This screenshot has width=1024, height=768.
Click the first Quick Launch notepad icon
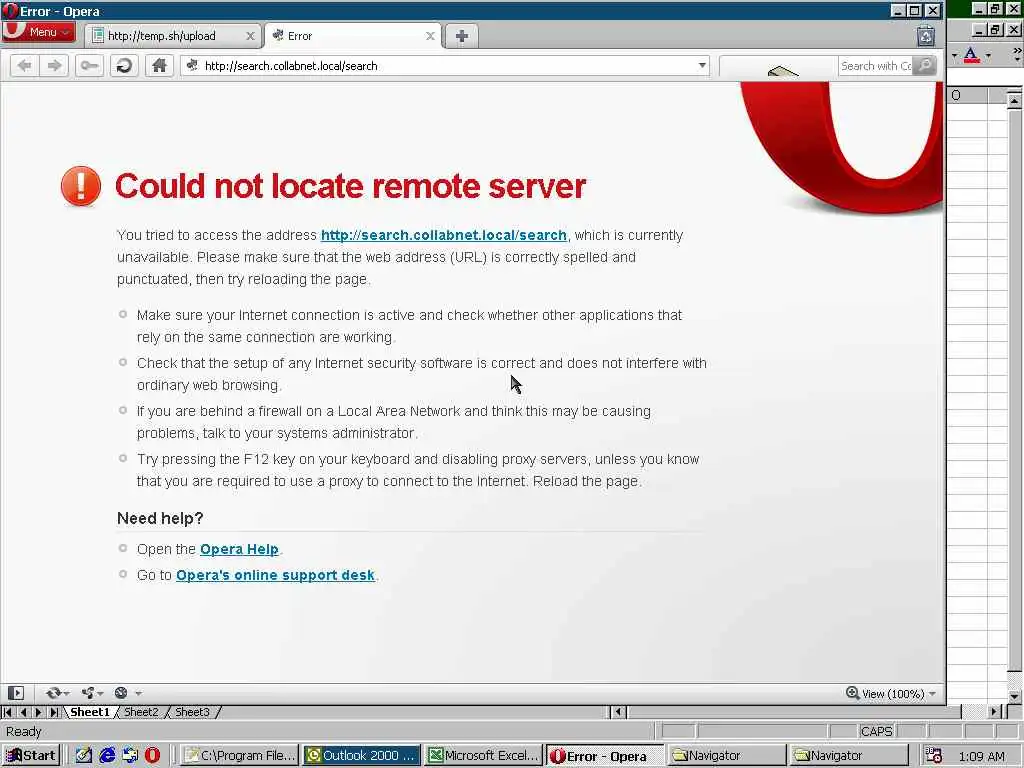[x=83, y=756]
